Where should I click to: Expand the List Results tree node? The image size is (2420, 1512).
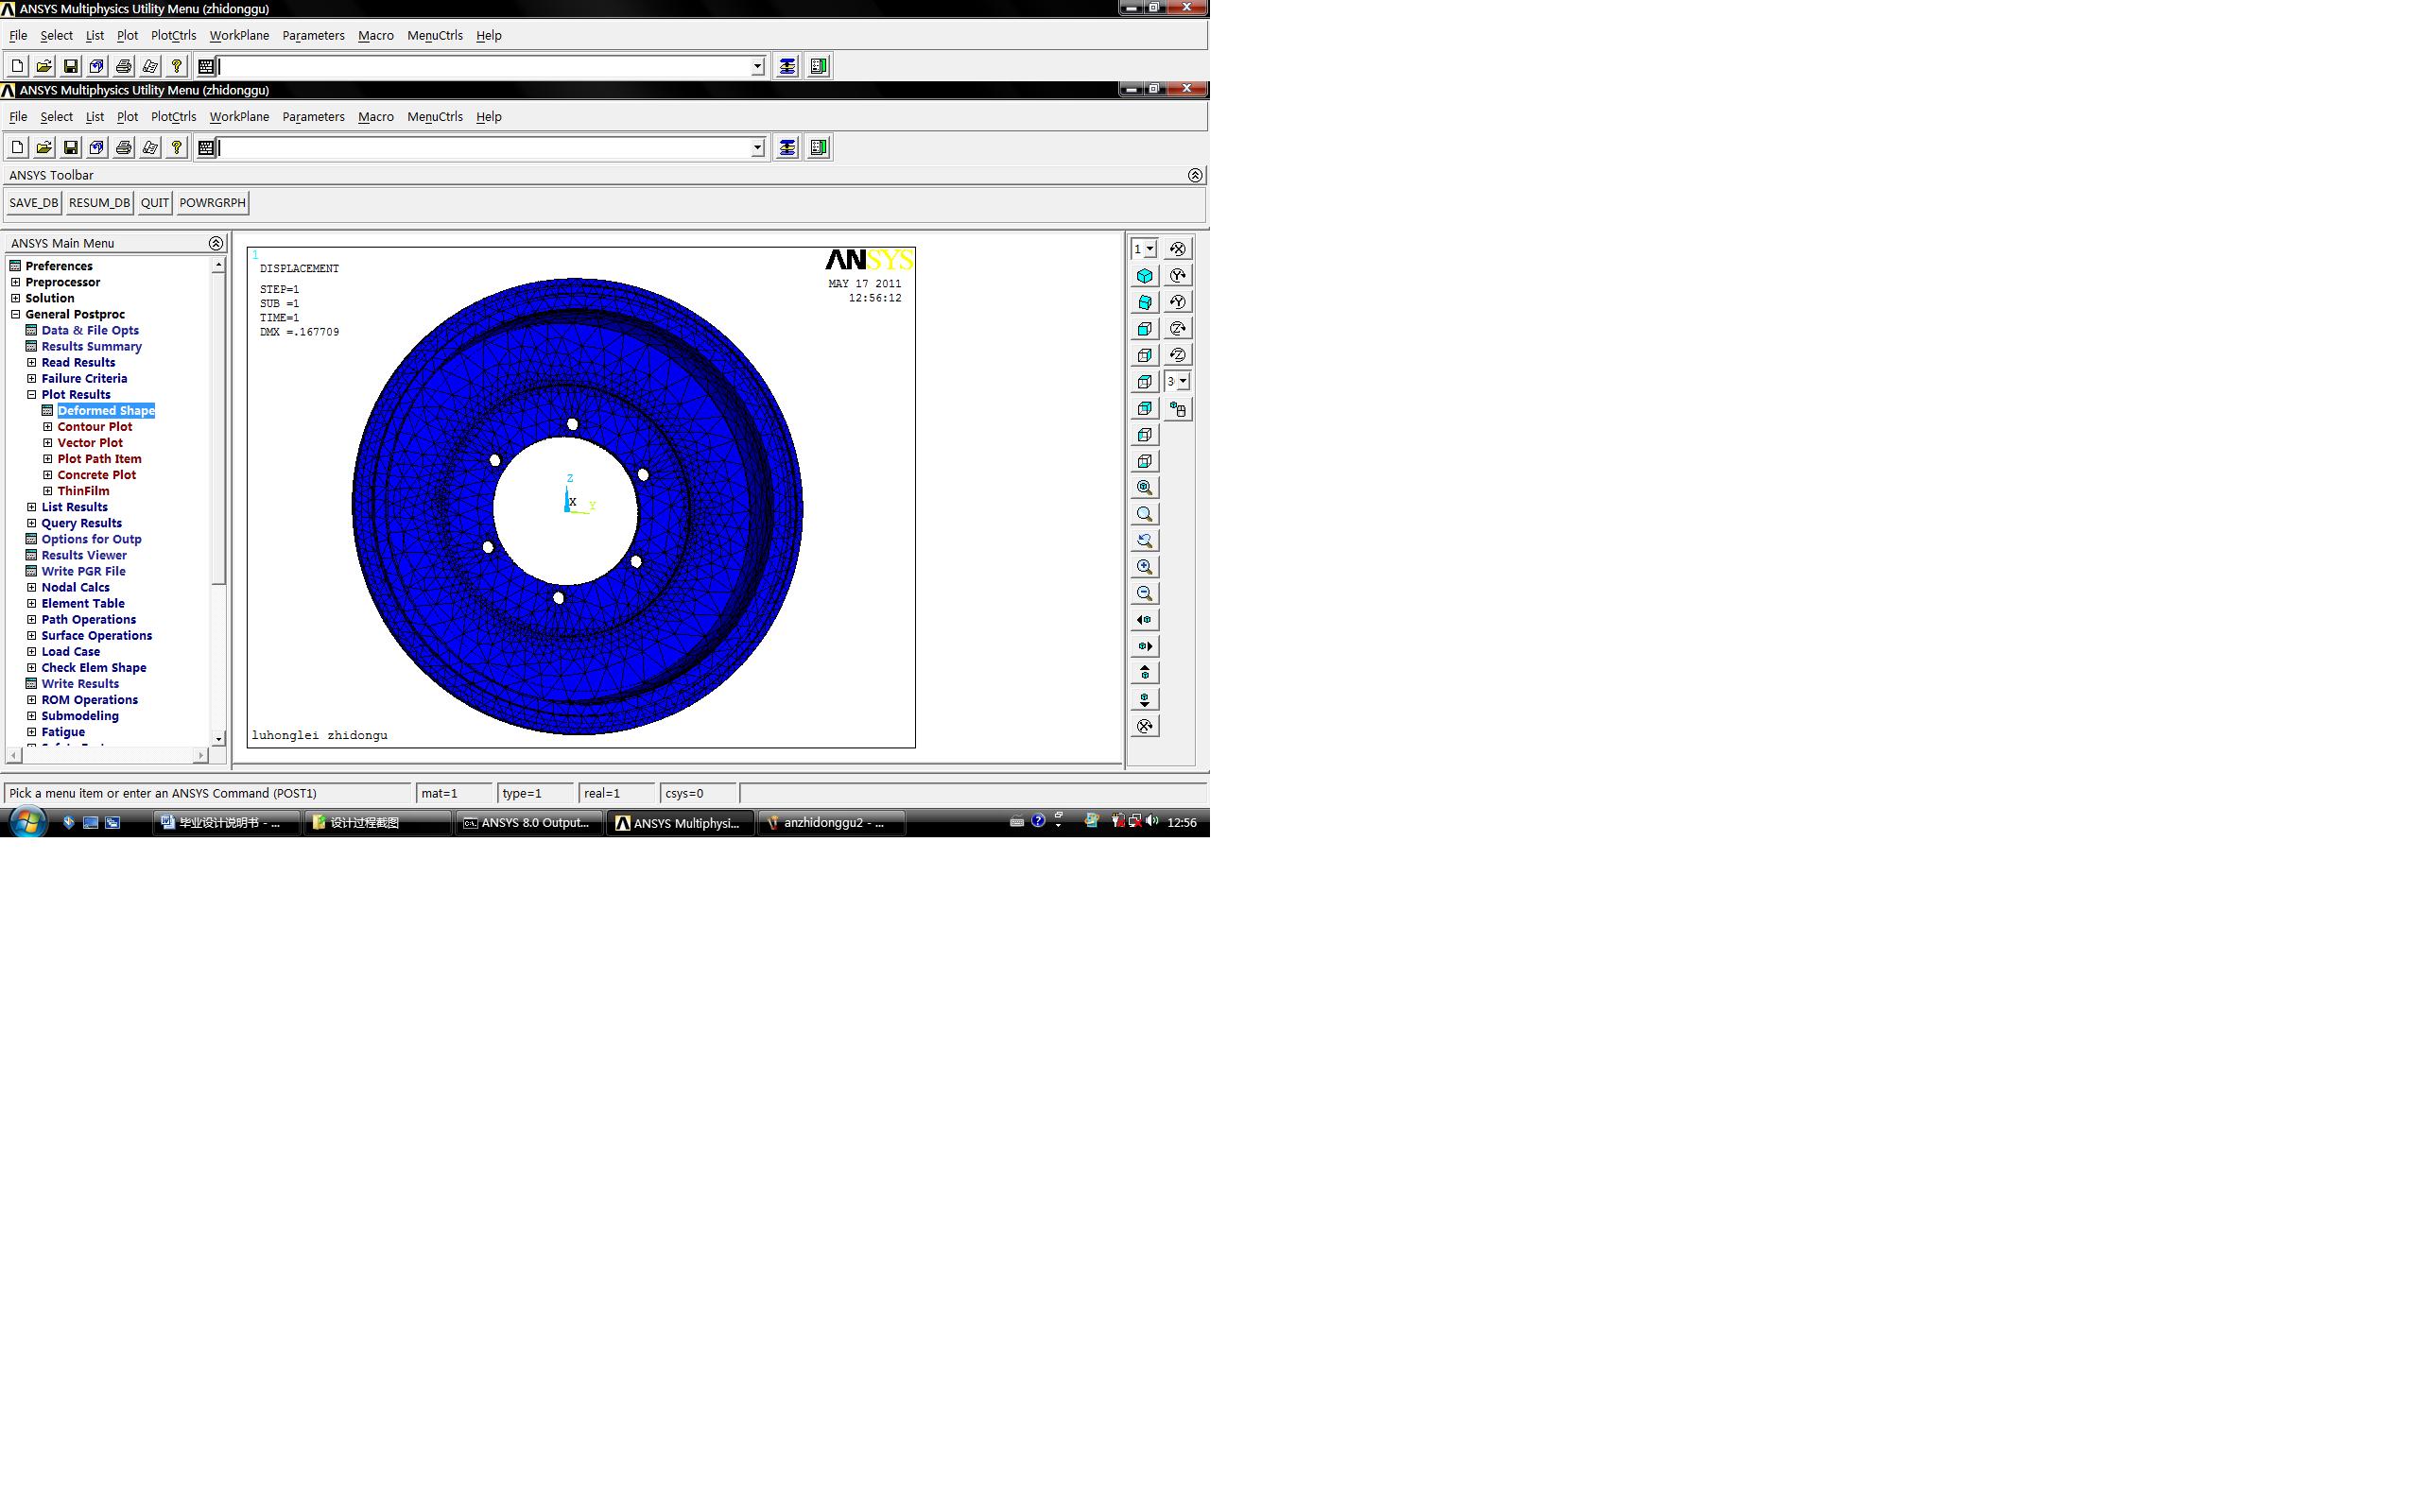pos(32,507)
